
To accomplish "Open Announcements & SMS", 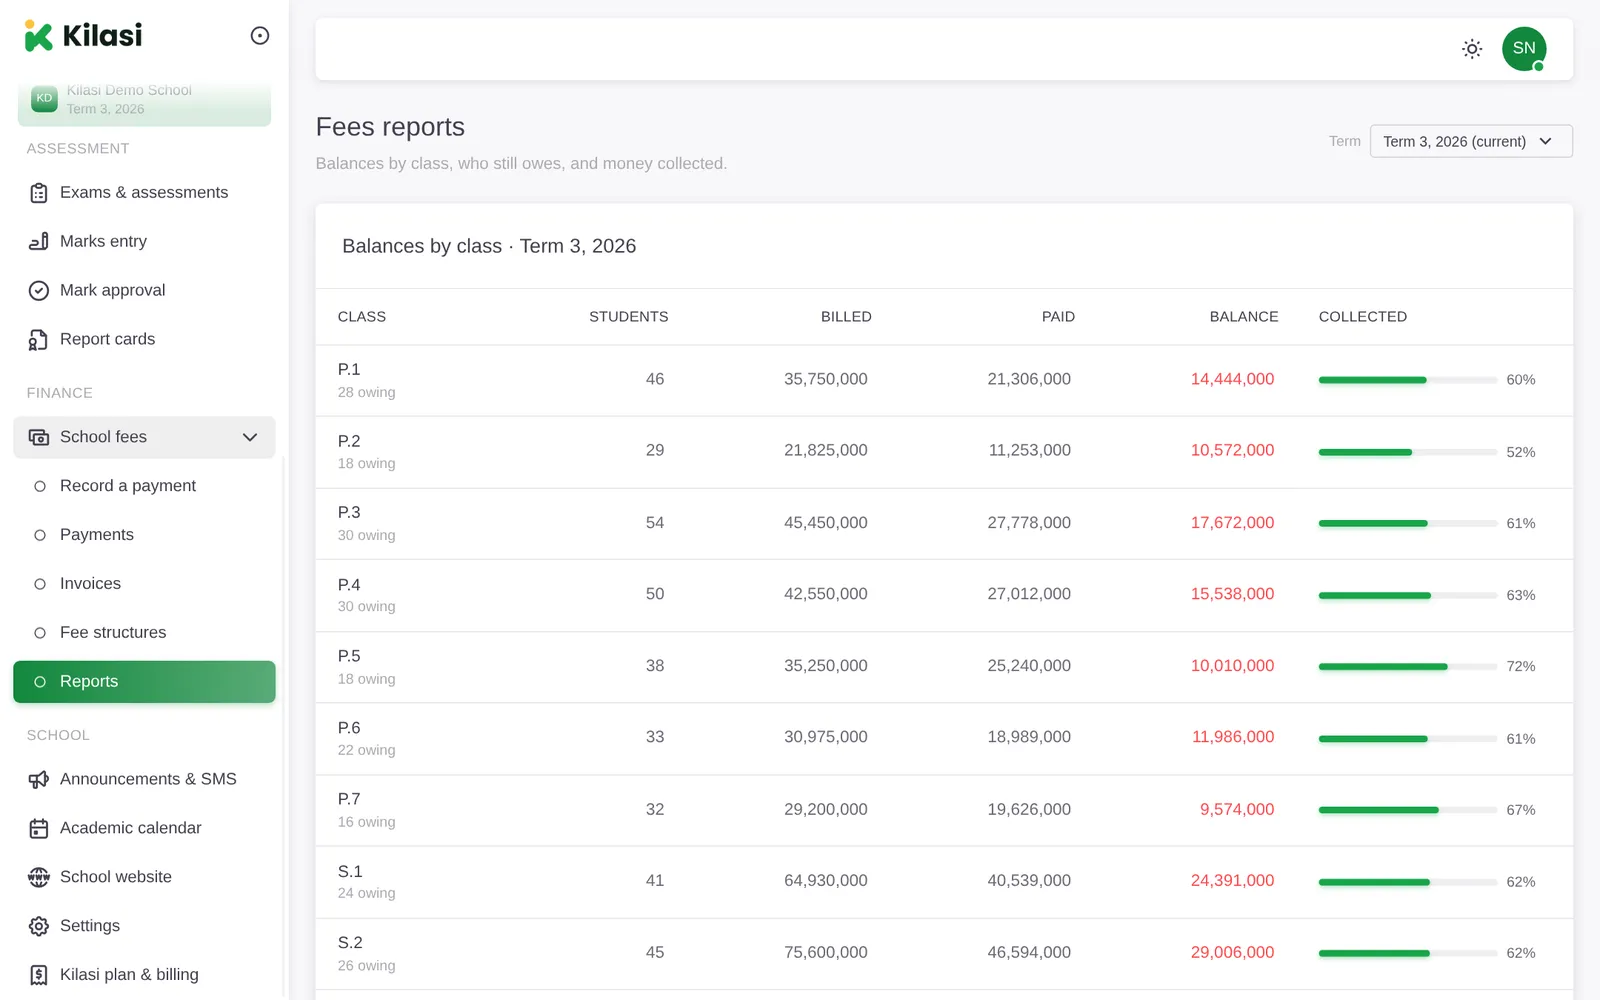I will [144, 780].
